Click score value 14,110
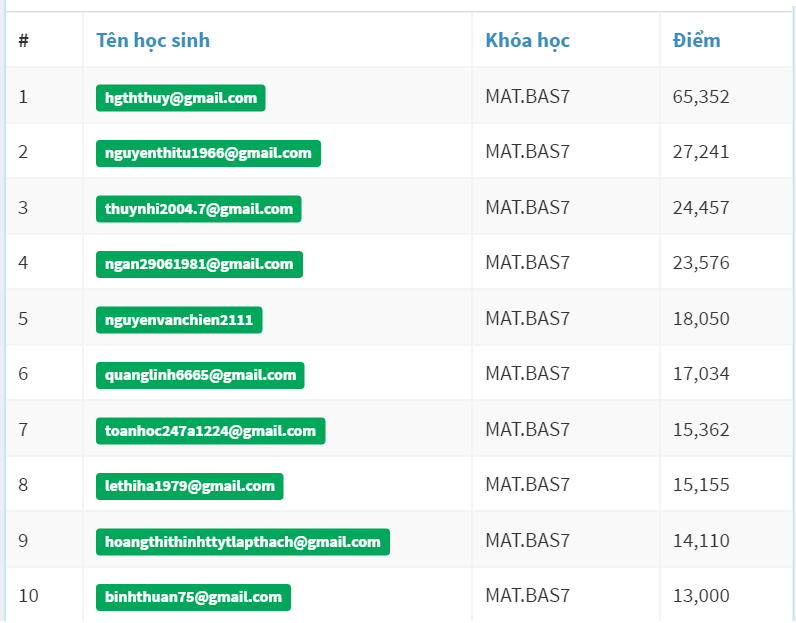 click(701, 540)
